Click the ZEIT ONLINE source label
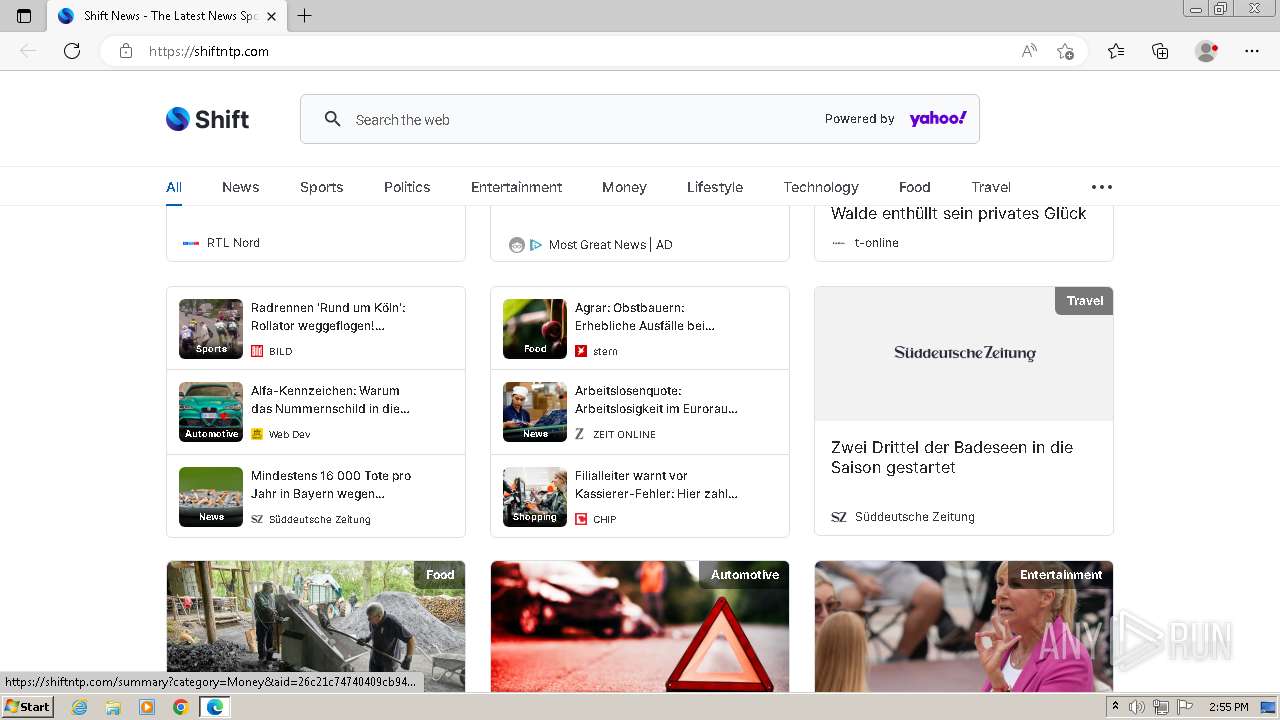1280x720 pixels. click(624, 434)
